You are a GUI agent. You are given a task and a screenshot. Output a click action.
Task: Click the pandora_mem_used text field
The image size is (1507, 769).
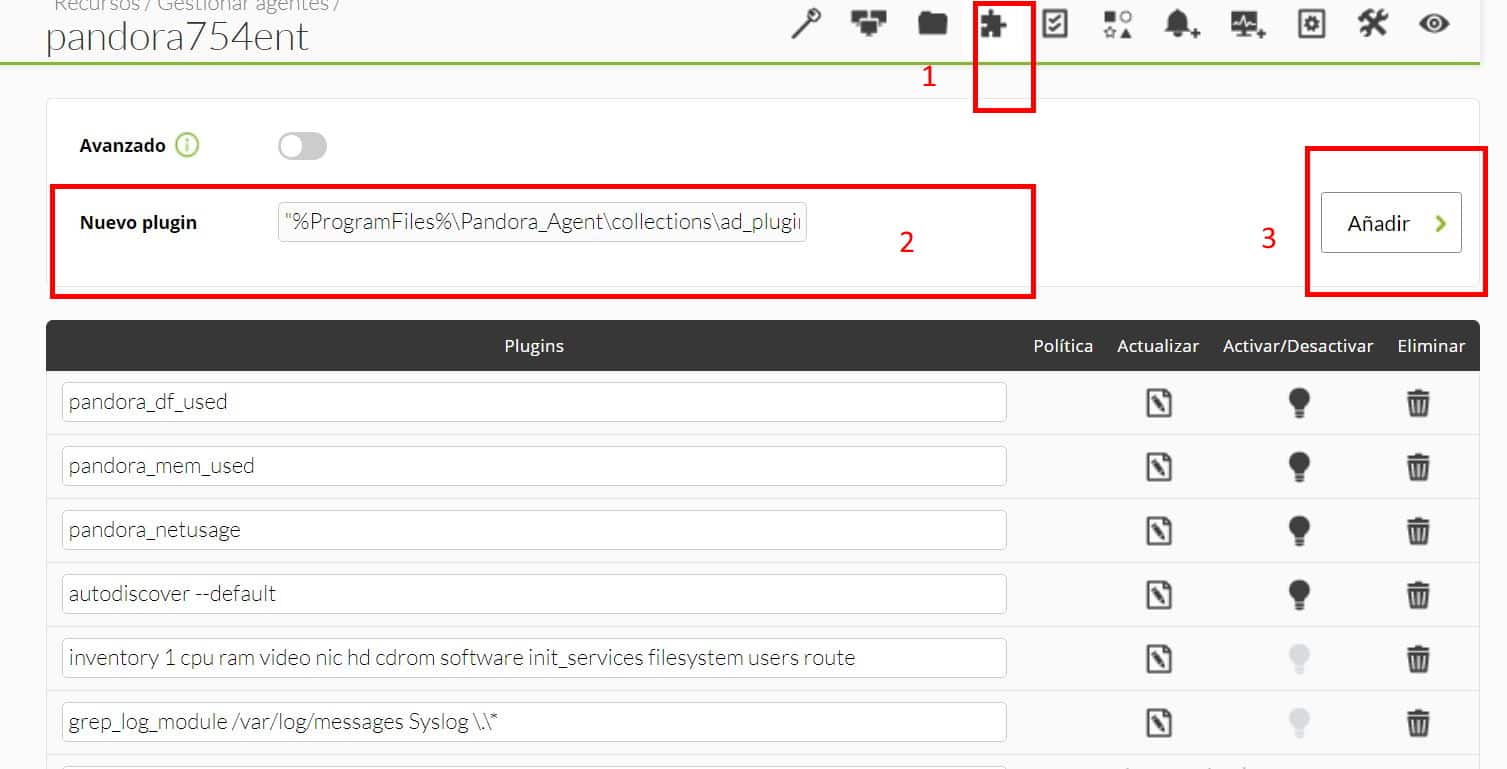[534, 466]
